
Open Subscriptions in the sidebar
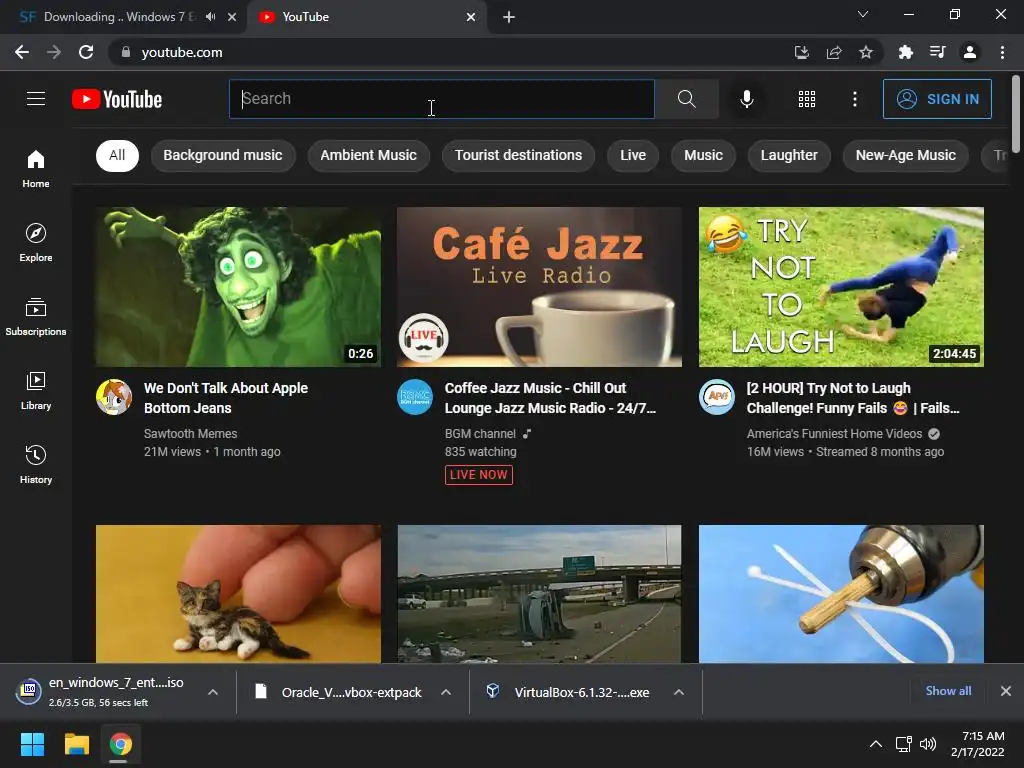tap(36, 316)
